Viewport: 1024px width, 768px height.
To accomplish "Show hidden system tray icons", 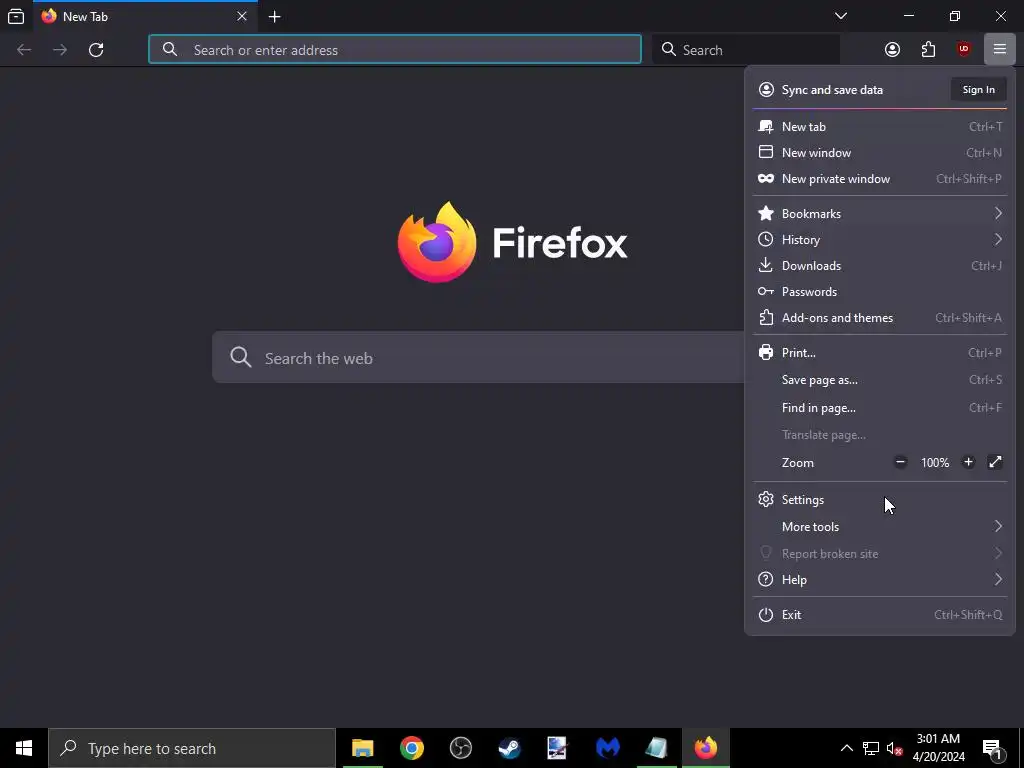I will tap(846, 748).
